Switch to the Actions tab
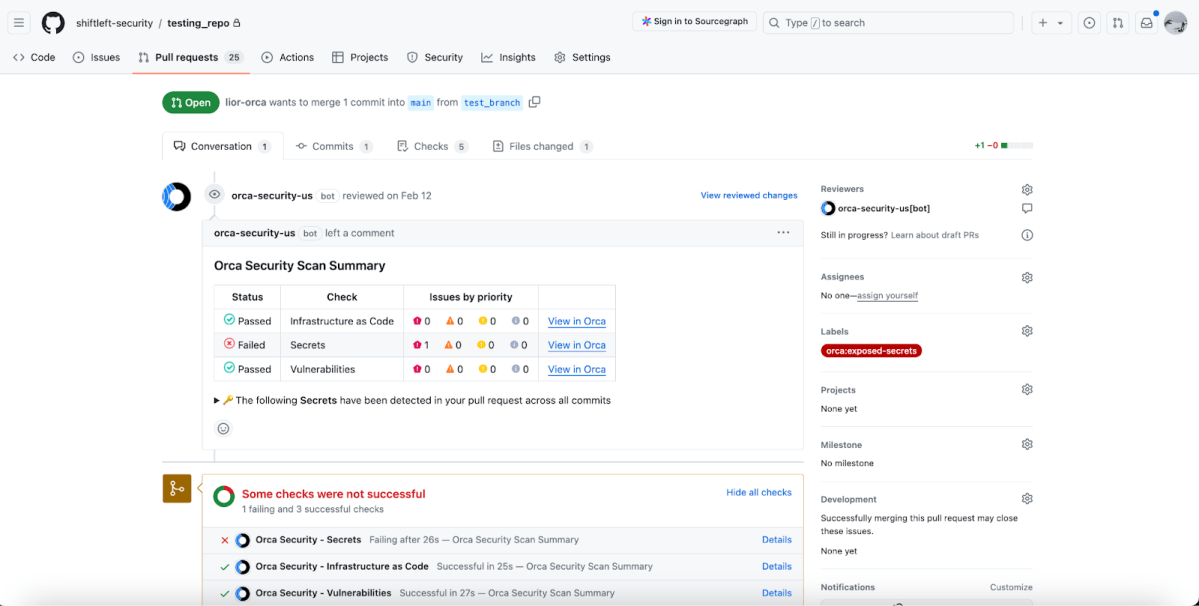Image resolution: width=1199 pixels, height=606 pixels. [x=288, y=57]
